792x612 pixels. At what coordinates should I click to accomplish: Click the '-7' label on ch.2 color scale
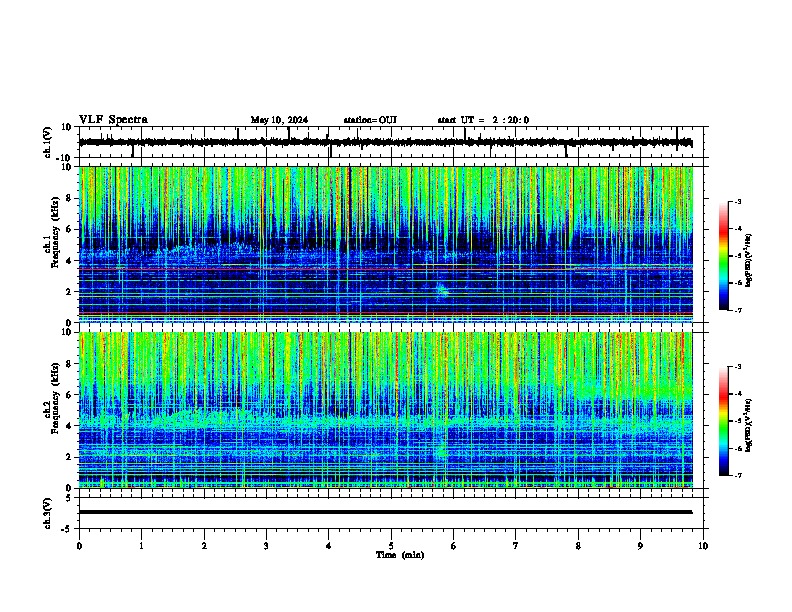click(737, 475)
